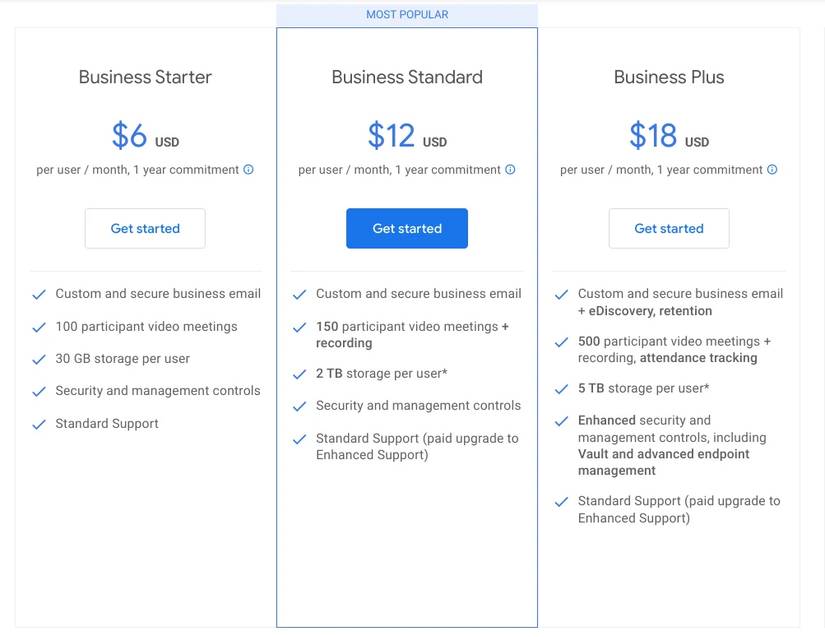
Task: Click the $6 USD price
Action: pyautogui.click(x=145, y=136)
